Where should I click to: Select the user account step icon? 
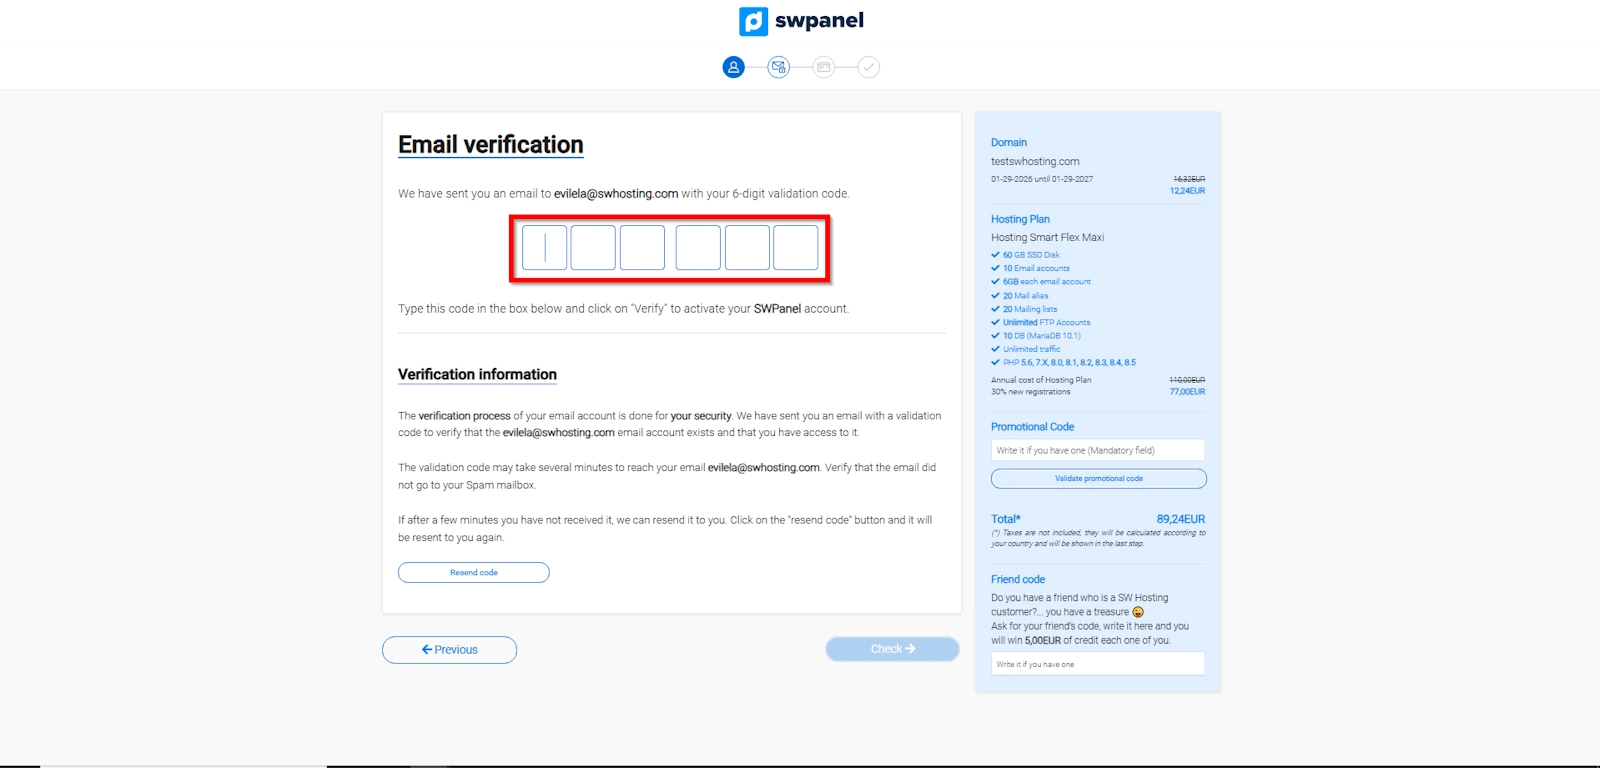pyautogui.click(x=734, y=67)
